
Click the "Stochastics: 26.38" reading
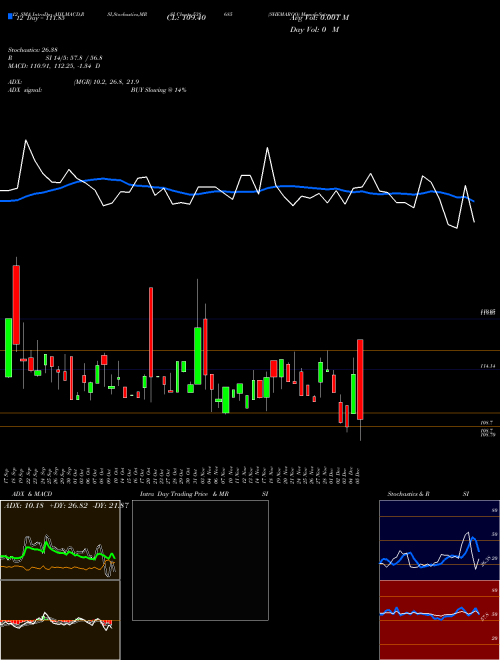click(x=32, y=50)
